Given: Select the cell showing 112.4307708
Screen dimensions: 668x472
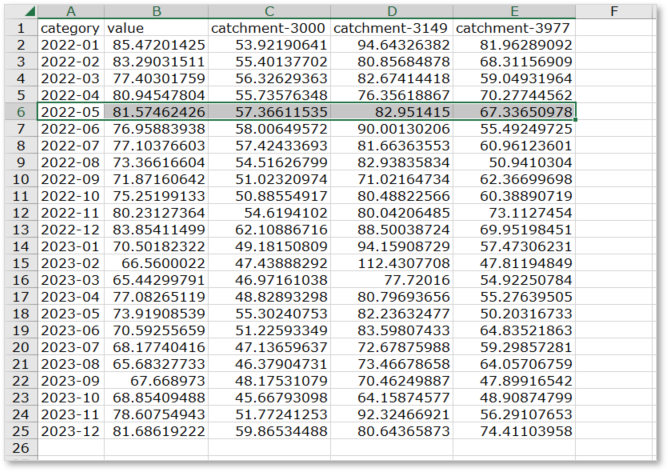Looking at the screenshot, I should click(391, 263).
